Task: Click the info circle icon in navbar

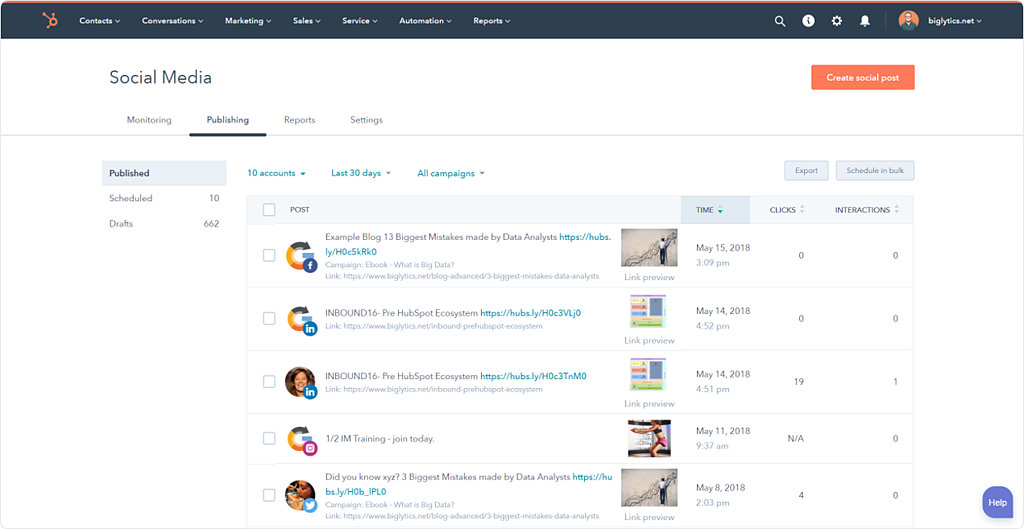Action: click(x=808, y=20)
